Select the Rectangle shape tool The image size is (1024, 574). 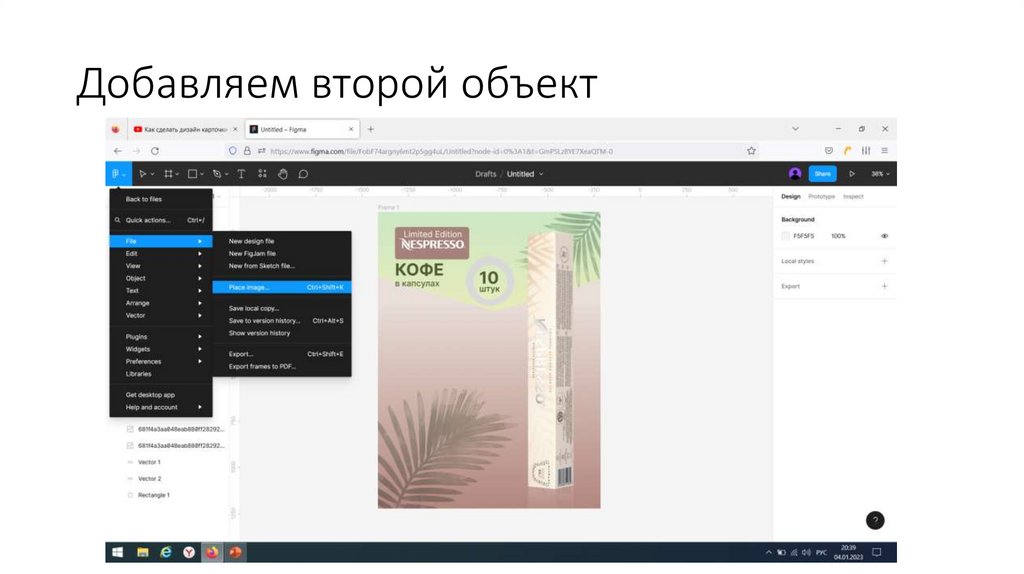[x=192, y=174]
